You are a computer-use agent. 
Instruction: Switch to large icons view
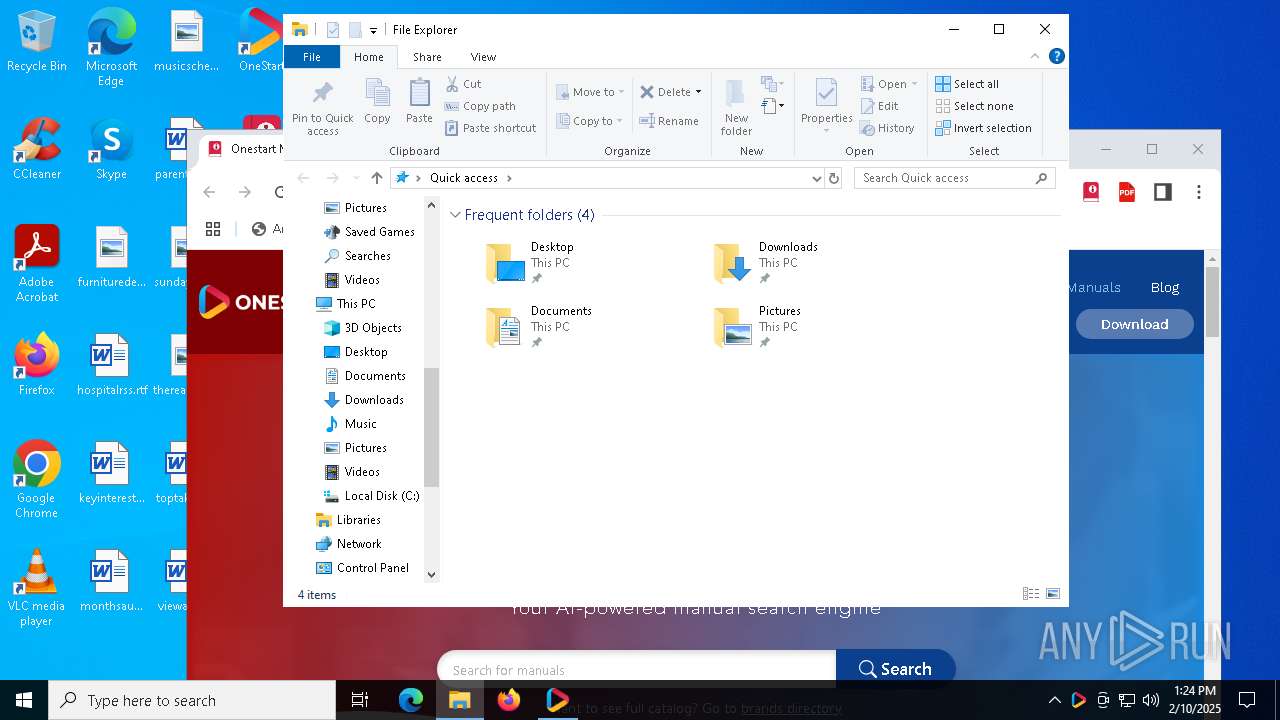click(x=1053, y=594)
